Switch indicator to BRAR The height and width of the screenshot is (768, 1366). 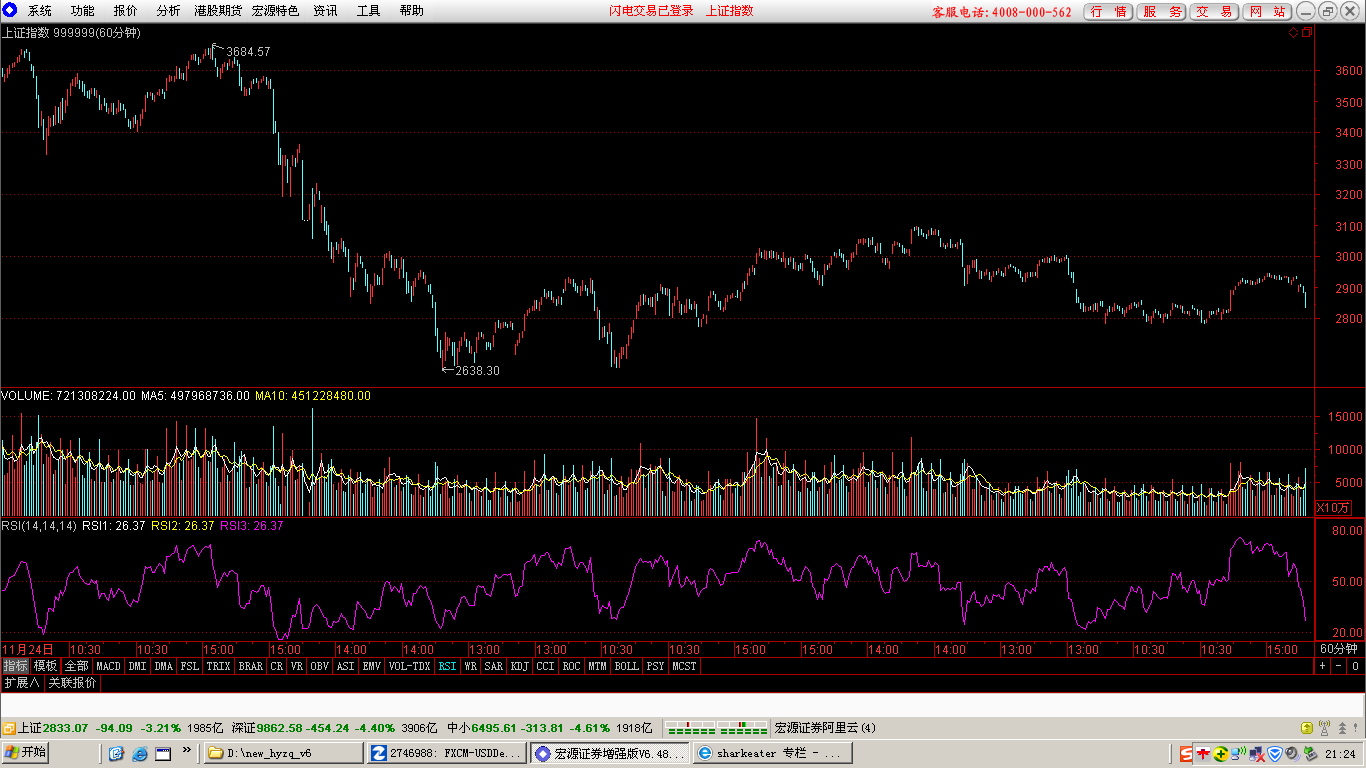point(251,666)
